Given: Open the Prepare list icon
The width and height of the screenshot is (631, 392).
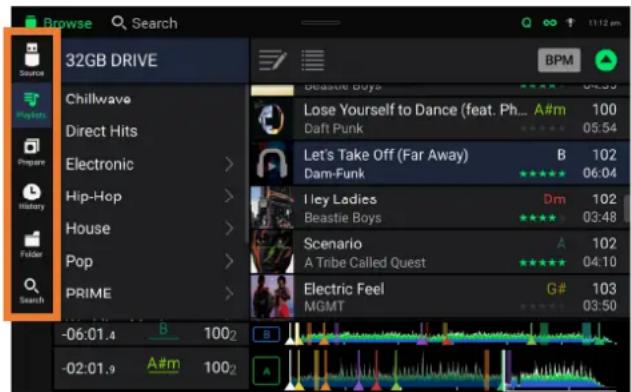Looking at the screenshot, I should 32,152.
